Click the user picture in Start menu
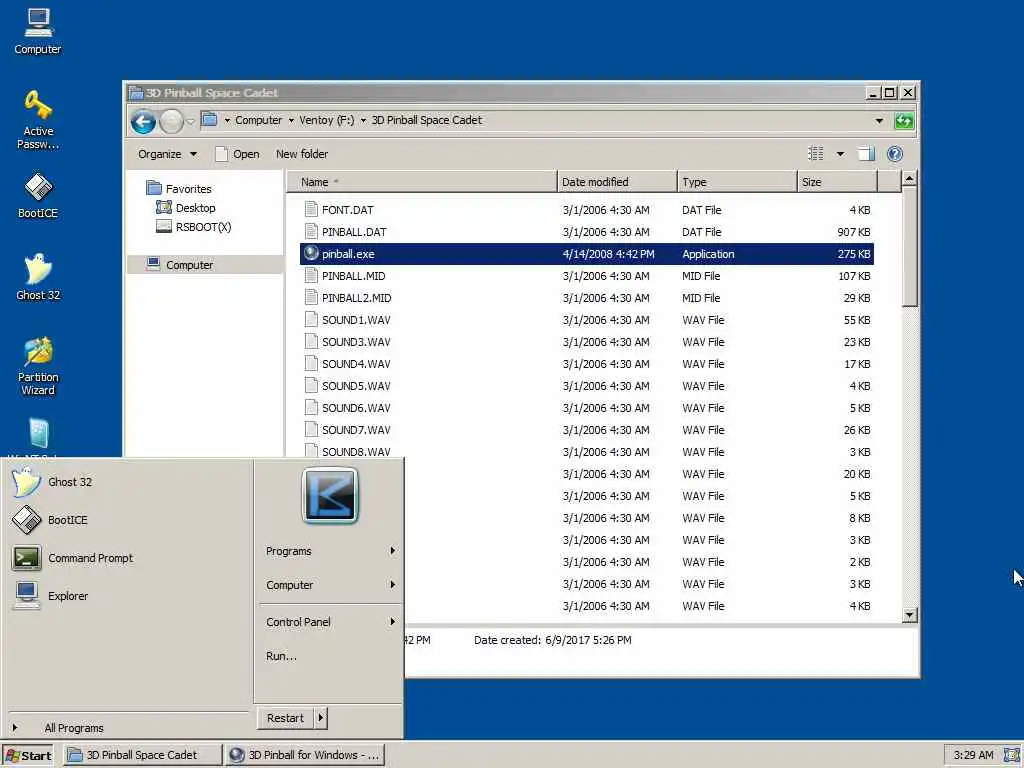Image resolution: width=1024 pixels, height=768 pixels. [x=330, y=495]
